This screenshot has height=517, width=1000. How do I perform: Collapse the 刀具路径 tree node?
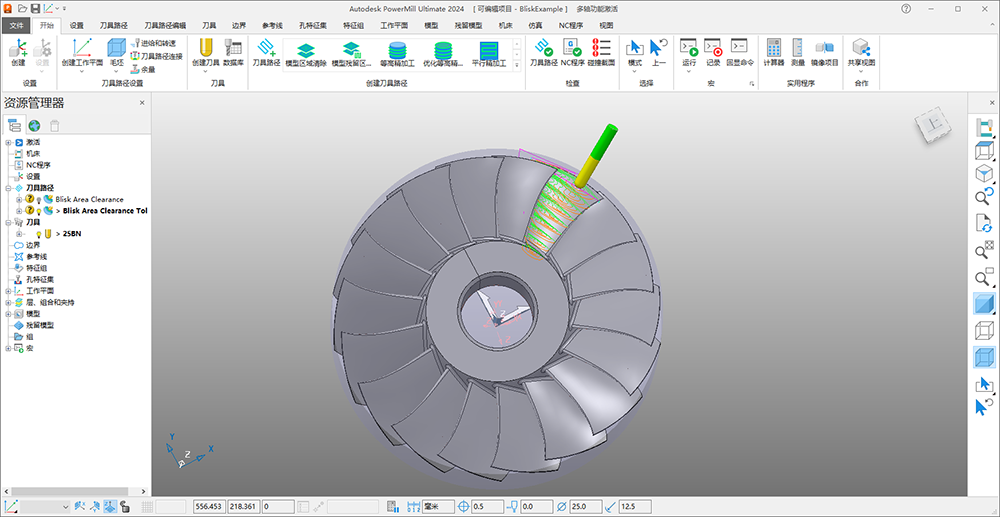click(x=8, y=188)
